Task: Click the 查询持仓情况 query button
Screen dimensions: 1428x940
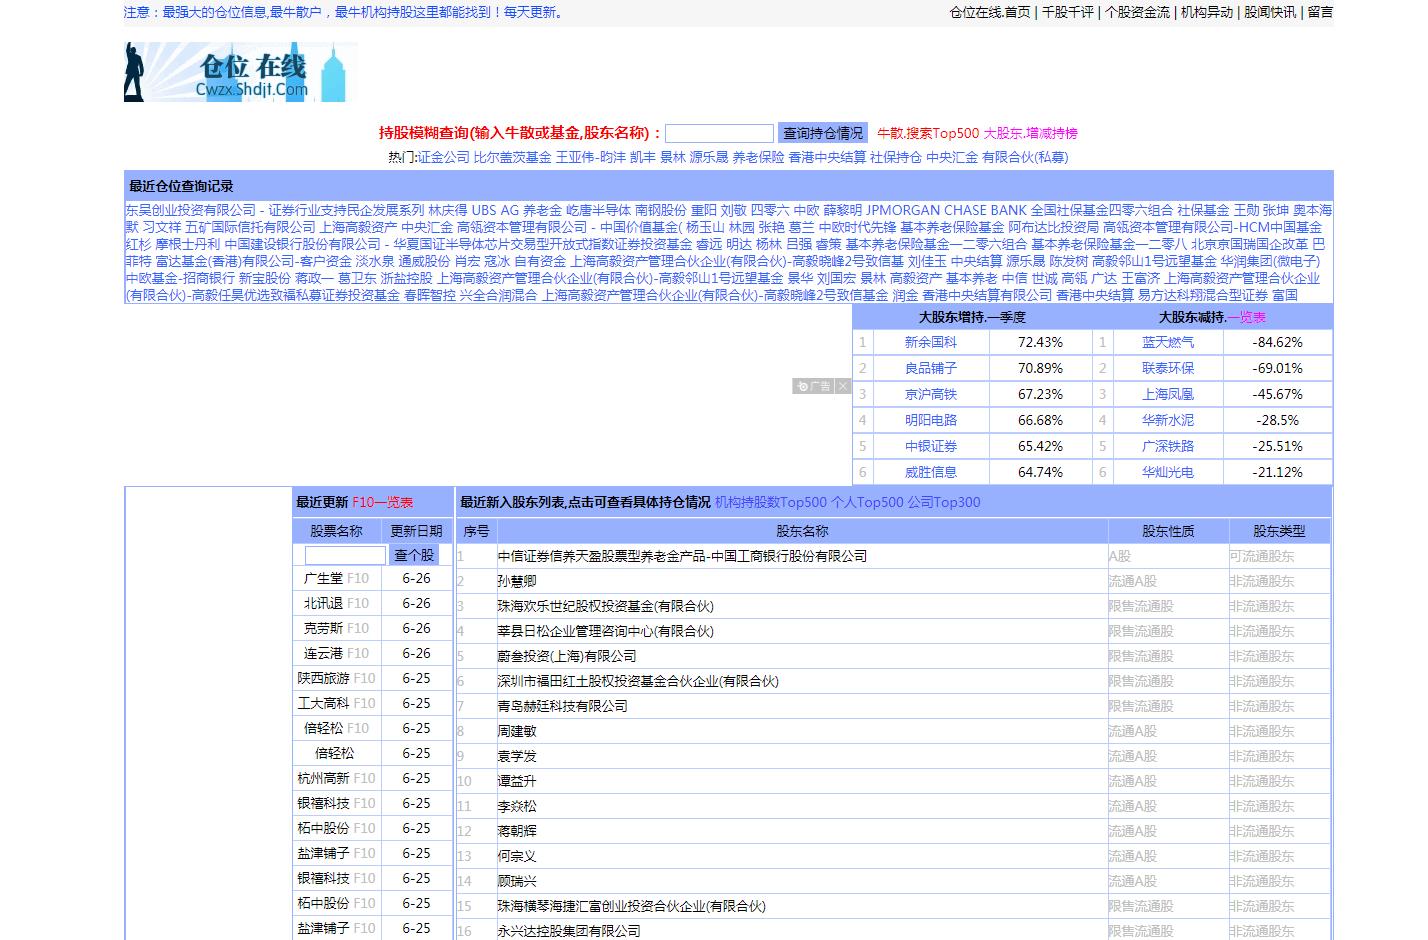Action: (x=823, y=132)
